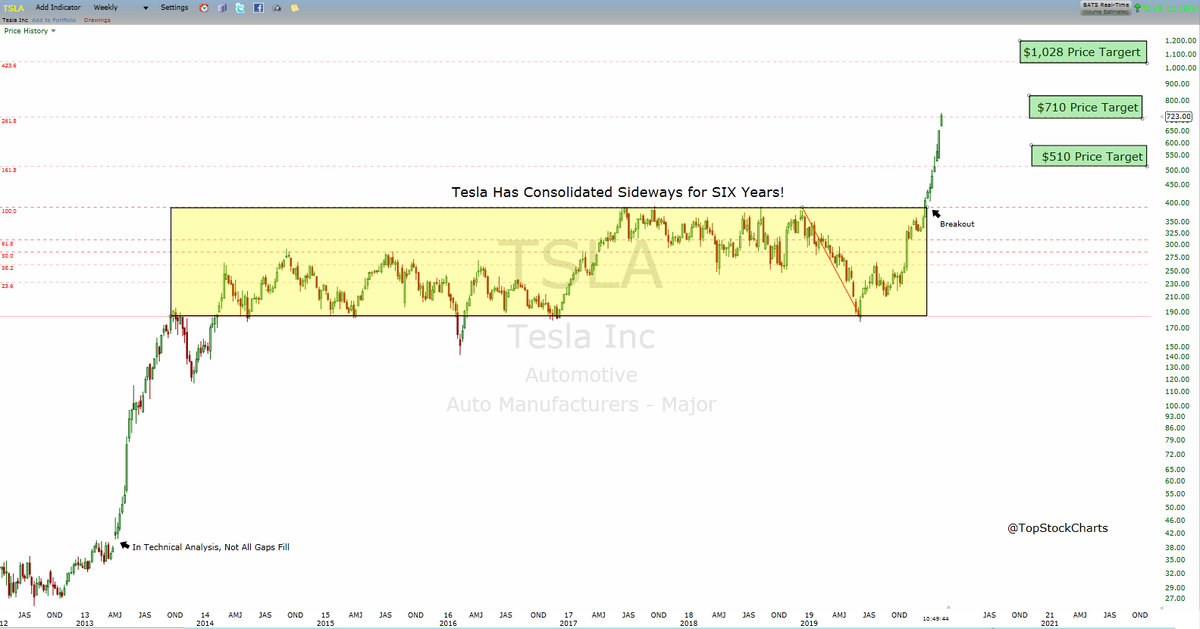Click the camera snapshot icon
This screenshot has width=1200, height=629.
[276, 7]
